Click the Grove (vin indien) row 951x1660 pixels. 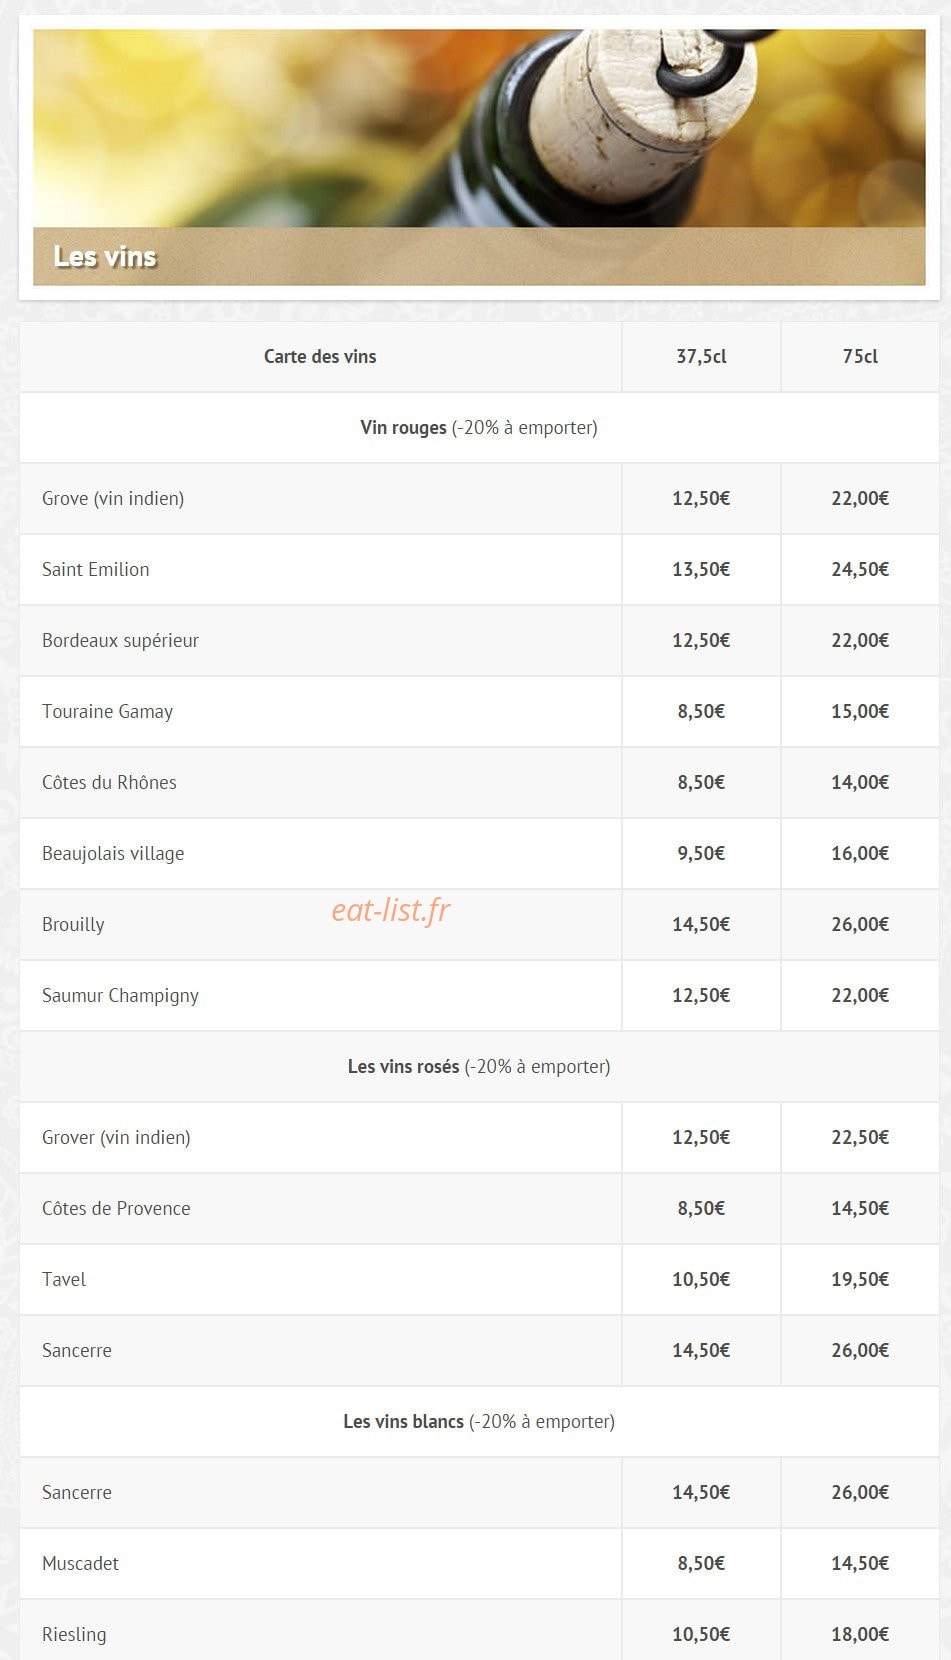(x=479, y=498)
